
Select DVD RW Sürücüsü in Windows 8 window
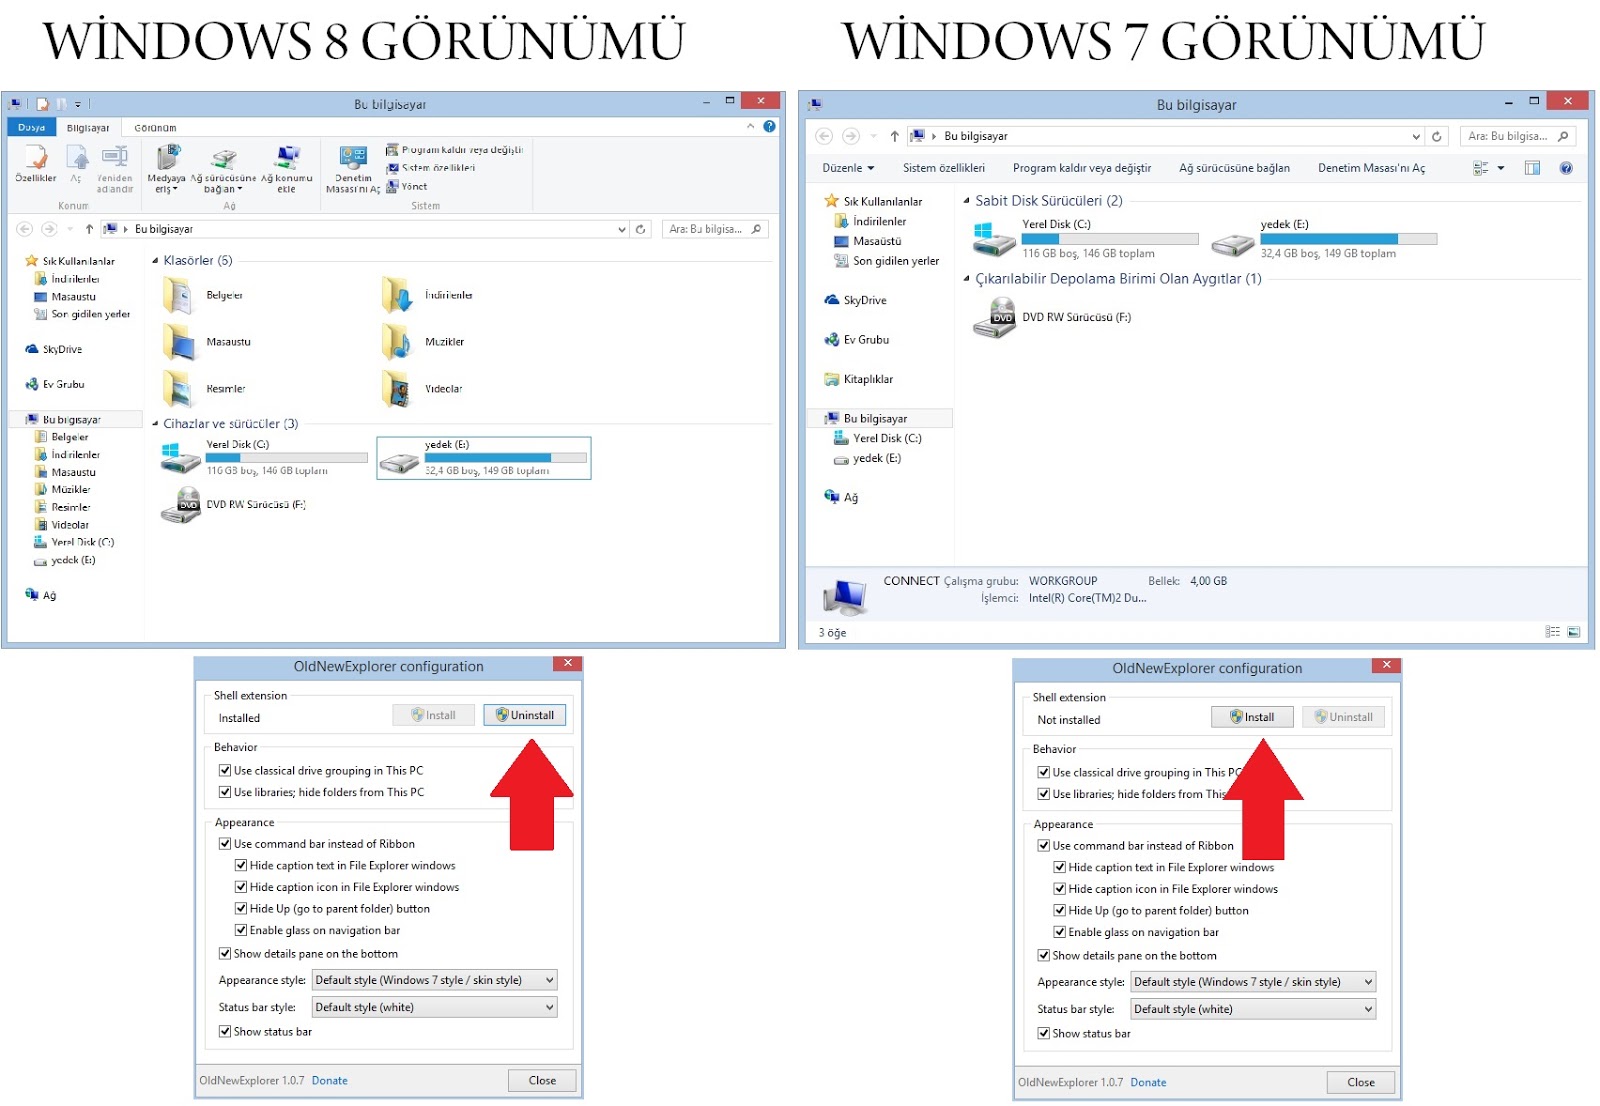(233, 505)
